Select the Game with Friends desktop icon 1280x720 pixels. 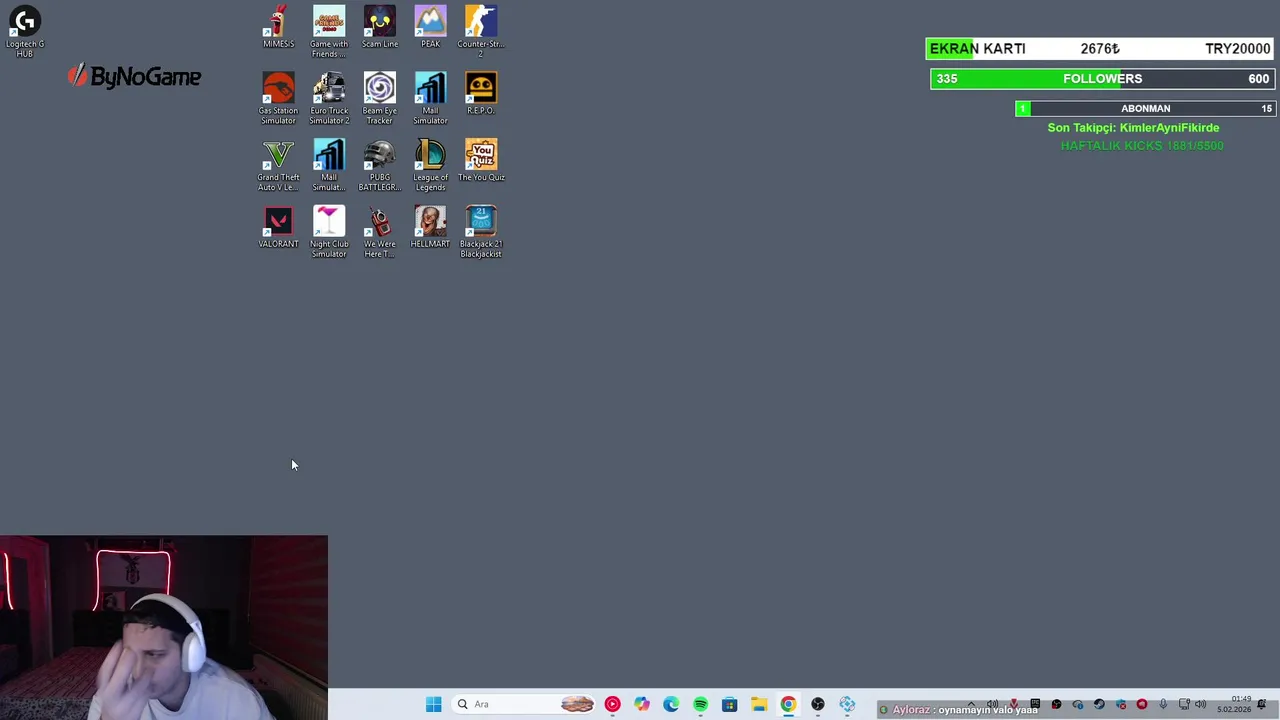[x=329, y=31]
